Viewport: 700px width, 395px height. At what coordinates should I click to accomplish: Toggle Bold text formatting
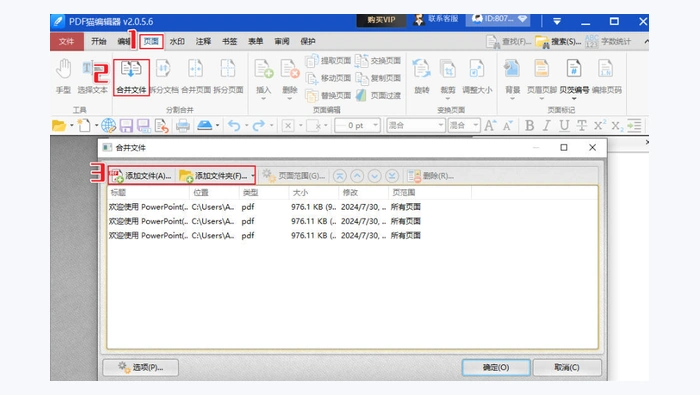[529, 126]
